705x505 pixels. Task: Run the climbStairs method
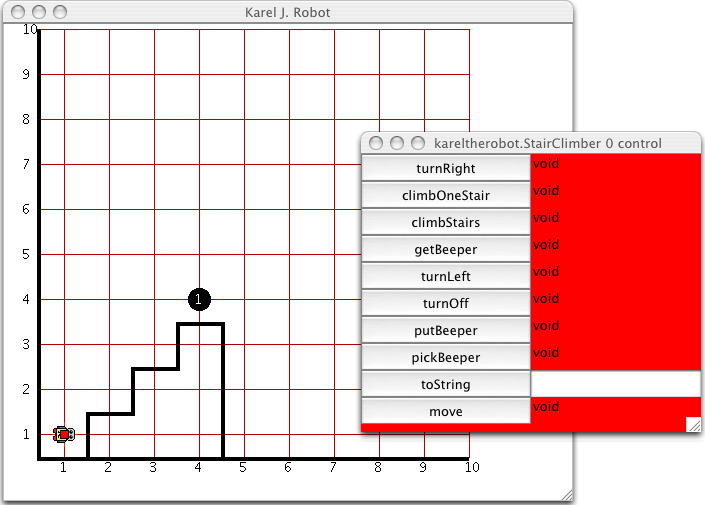(x=446, y=222)
